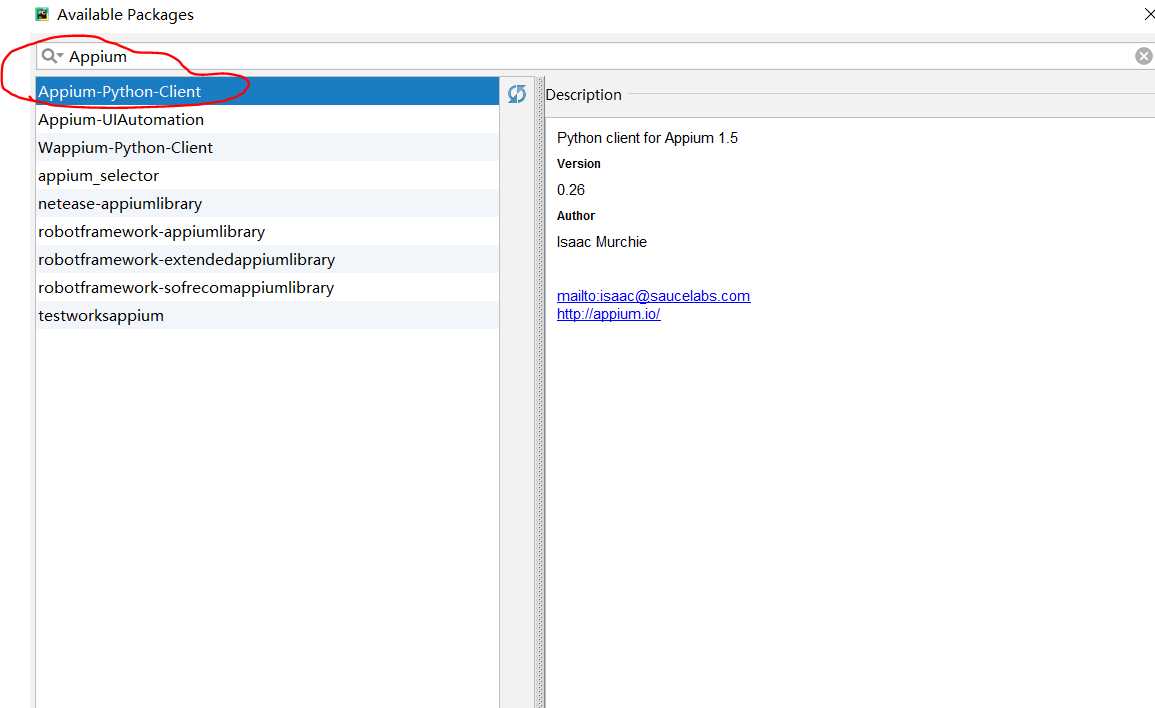Click the search magnifier icon
This screenshot has height=708, width=1155.
point(52,56)
